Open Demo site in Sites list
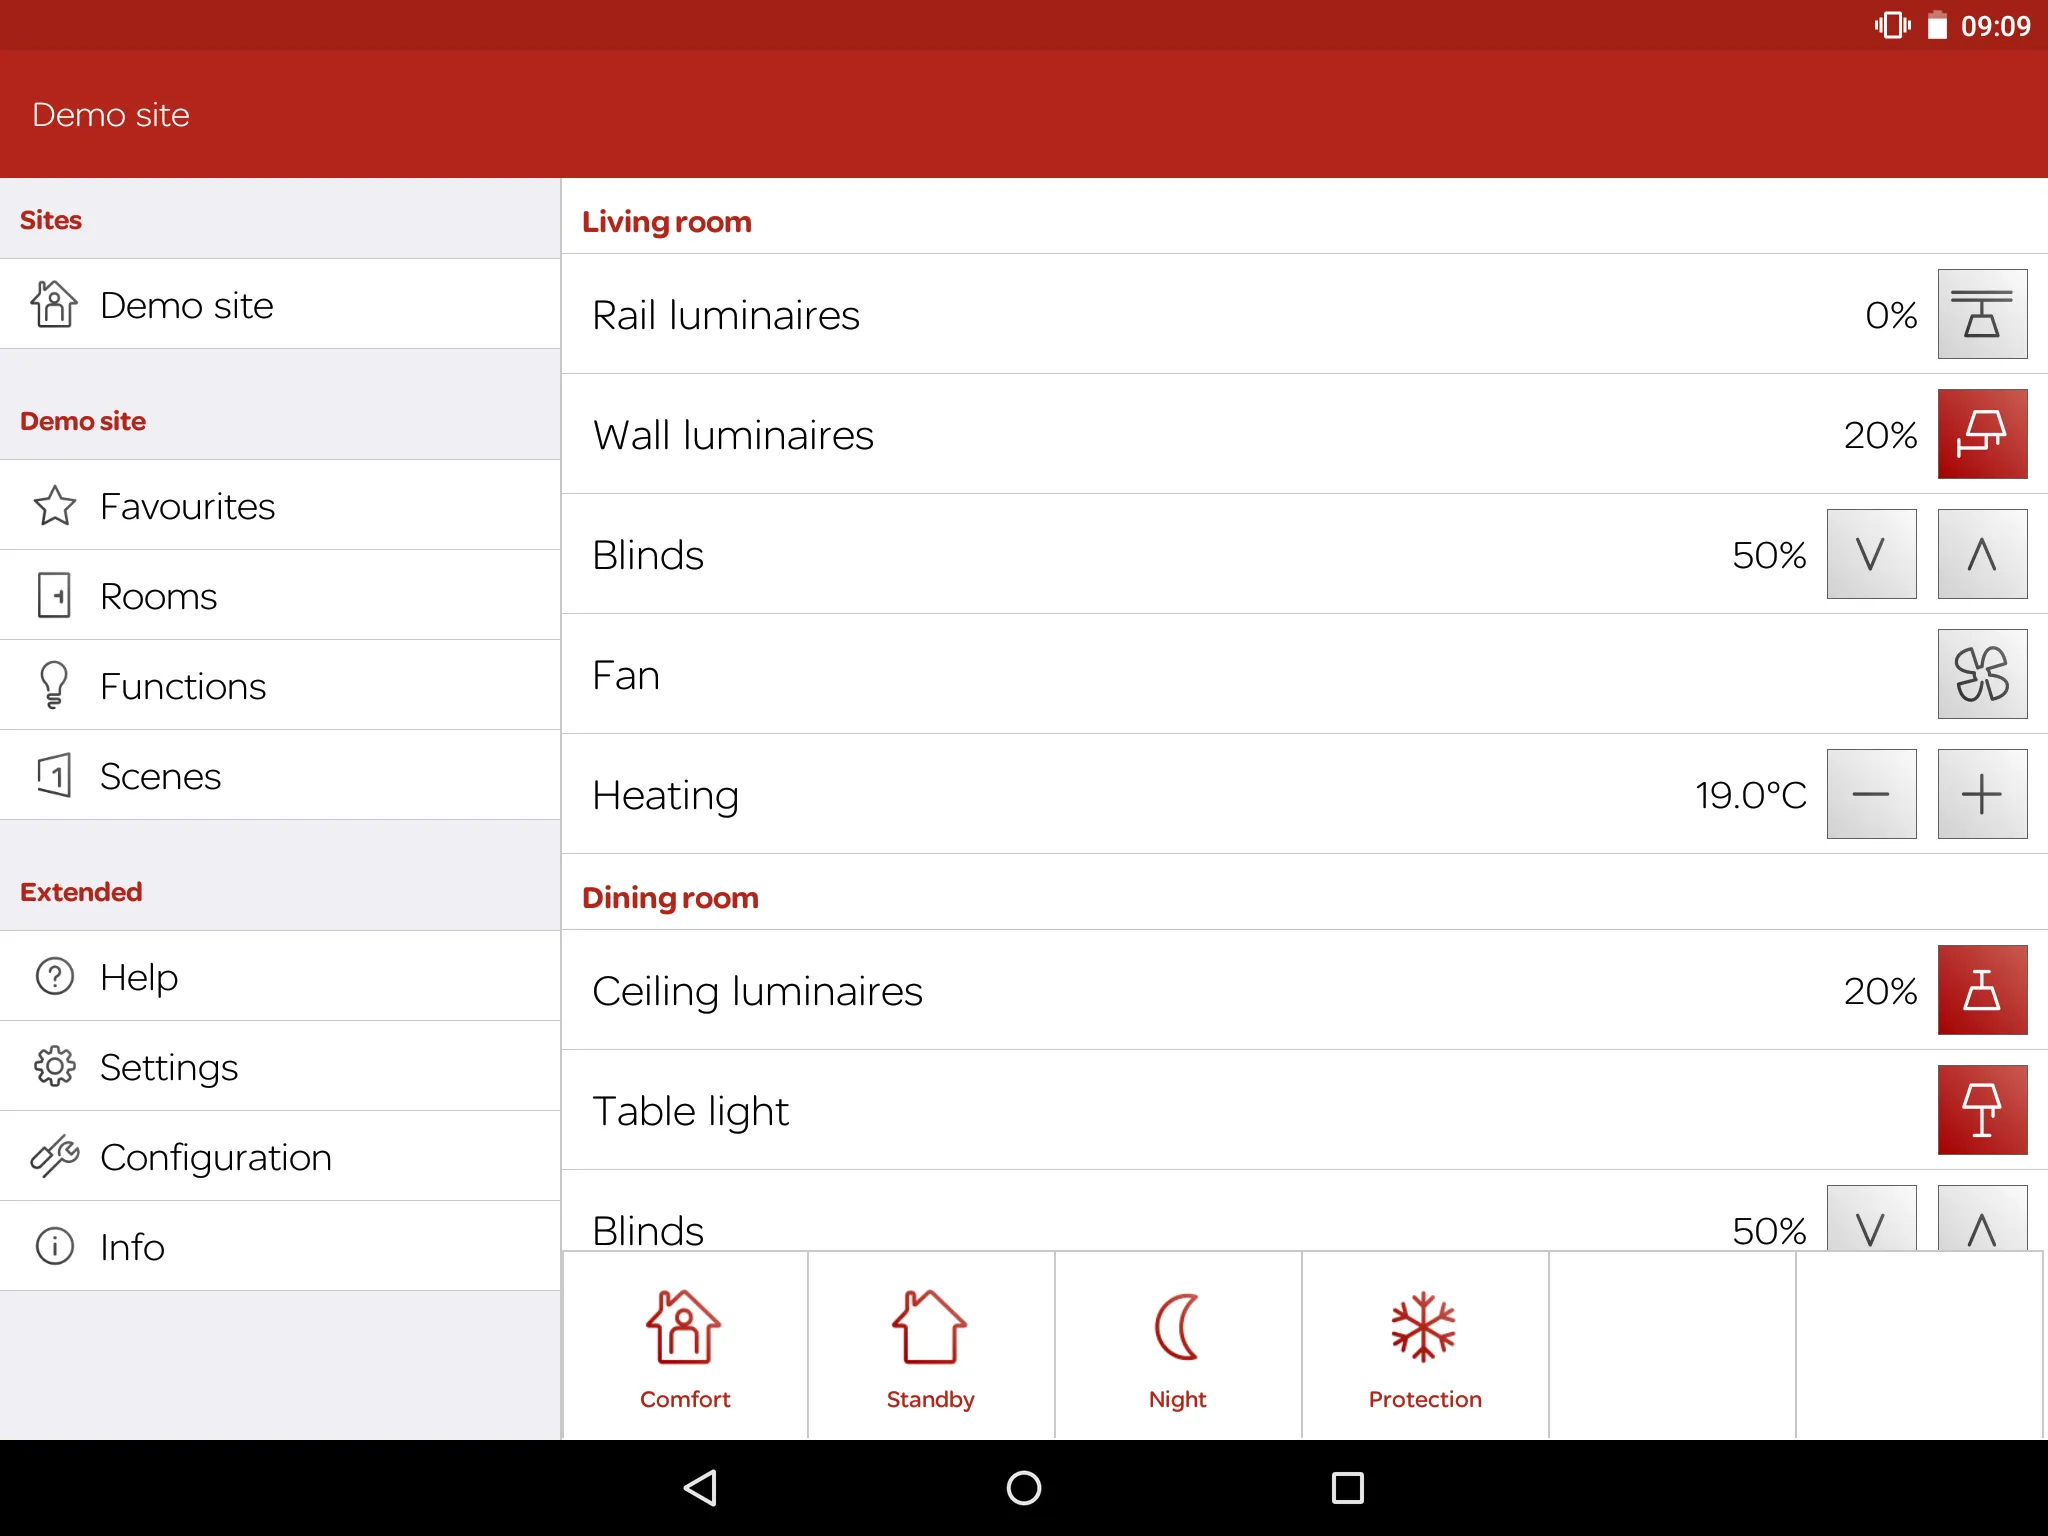The width and height of the screenshot is (2048, 1536). (280, 304)
